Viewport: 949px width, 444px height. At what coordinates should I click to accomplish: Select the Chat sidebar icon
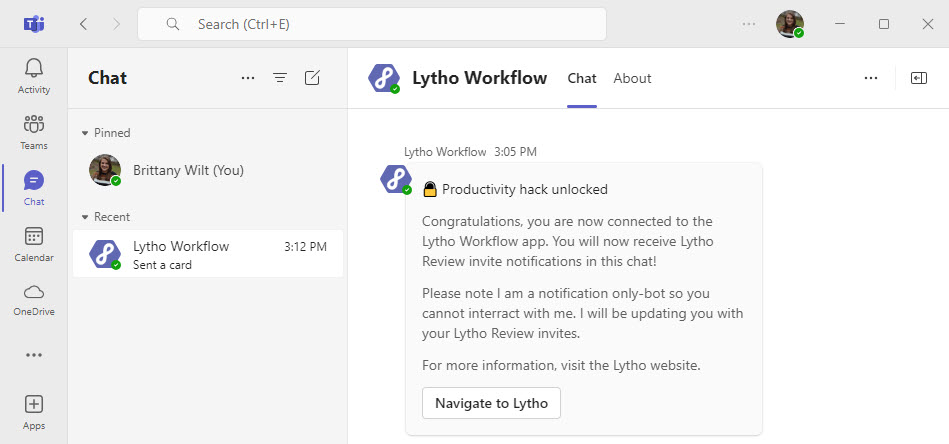click(34, 188)
